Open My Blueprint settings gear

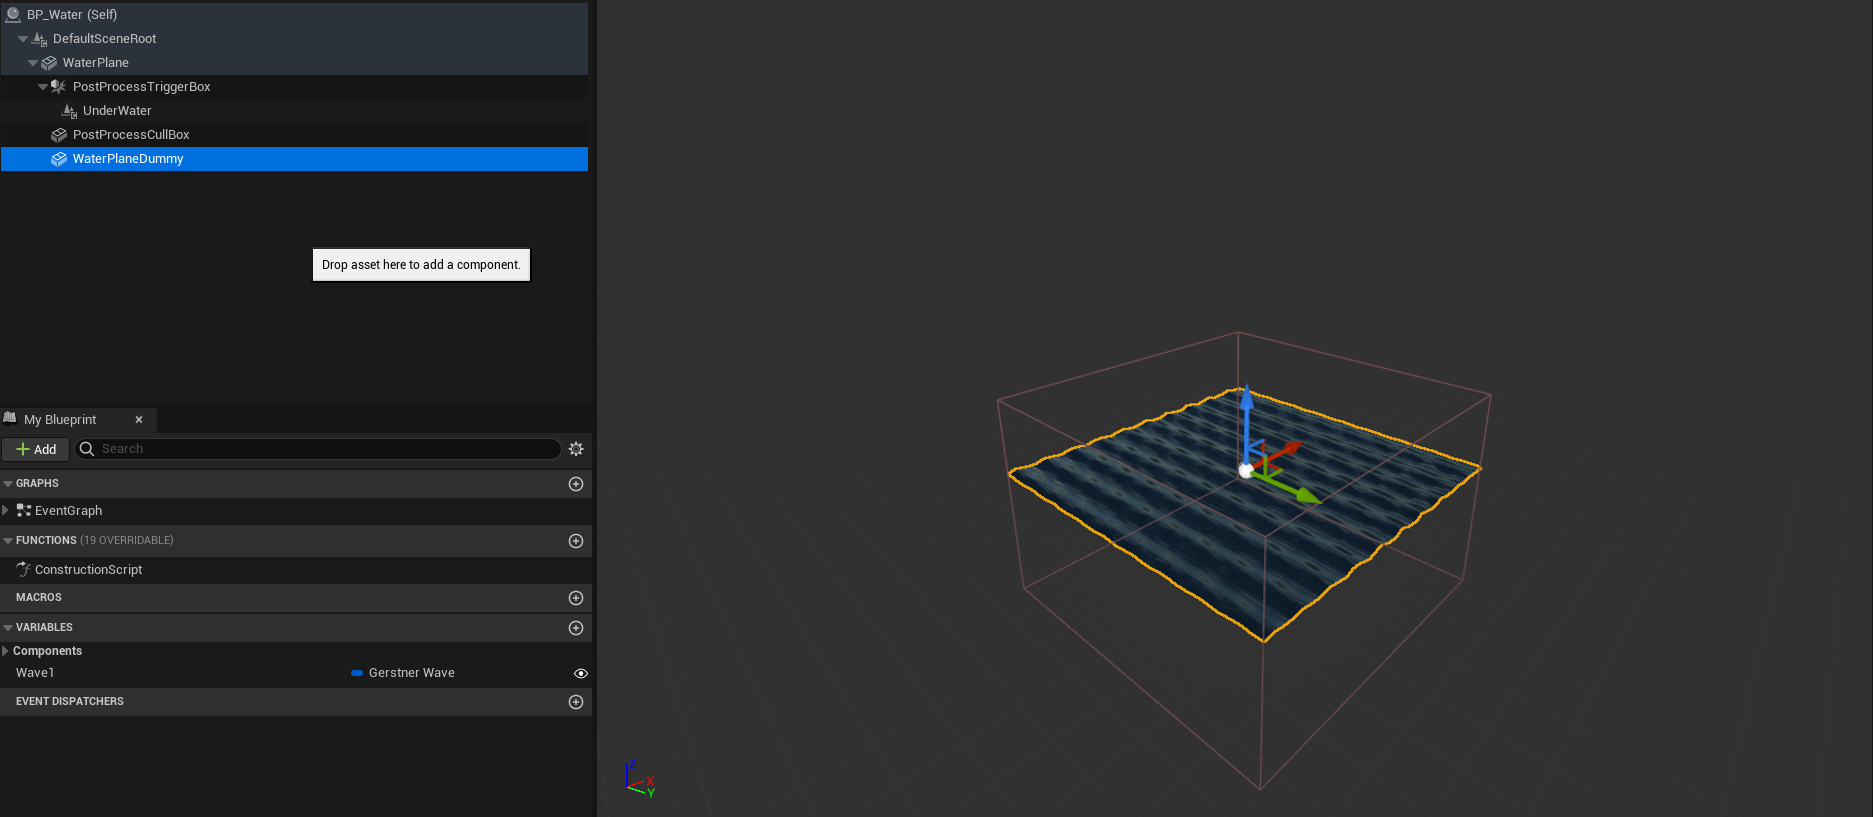[576, 449]
